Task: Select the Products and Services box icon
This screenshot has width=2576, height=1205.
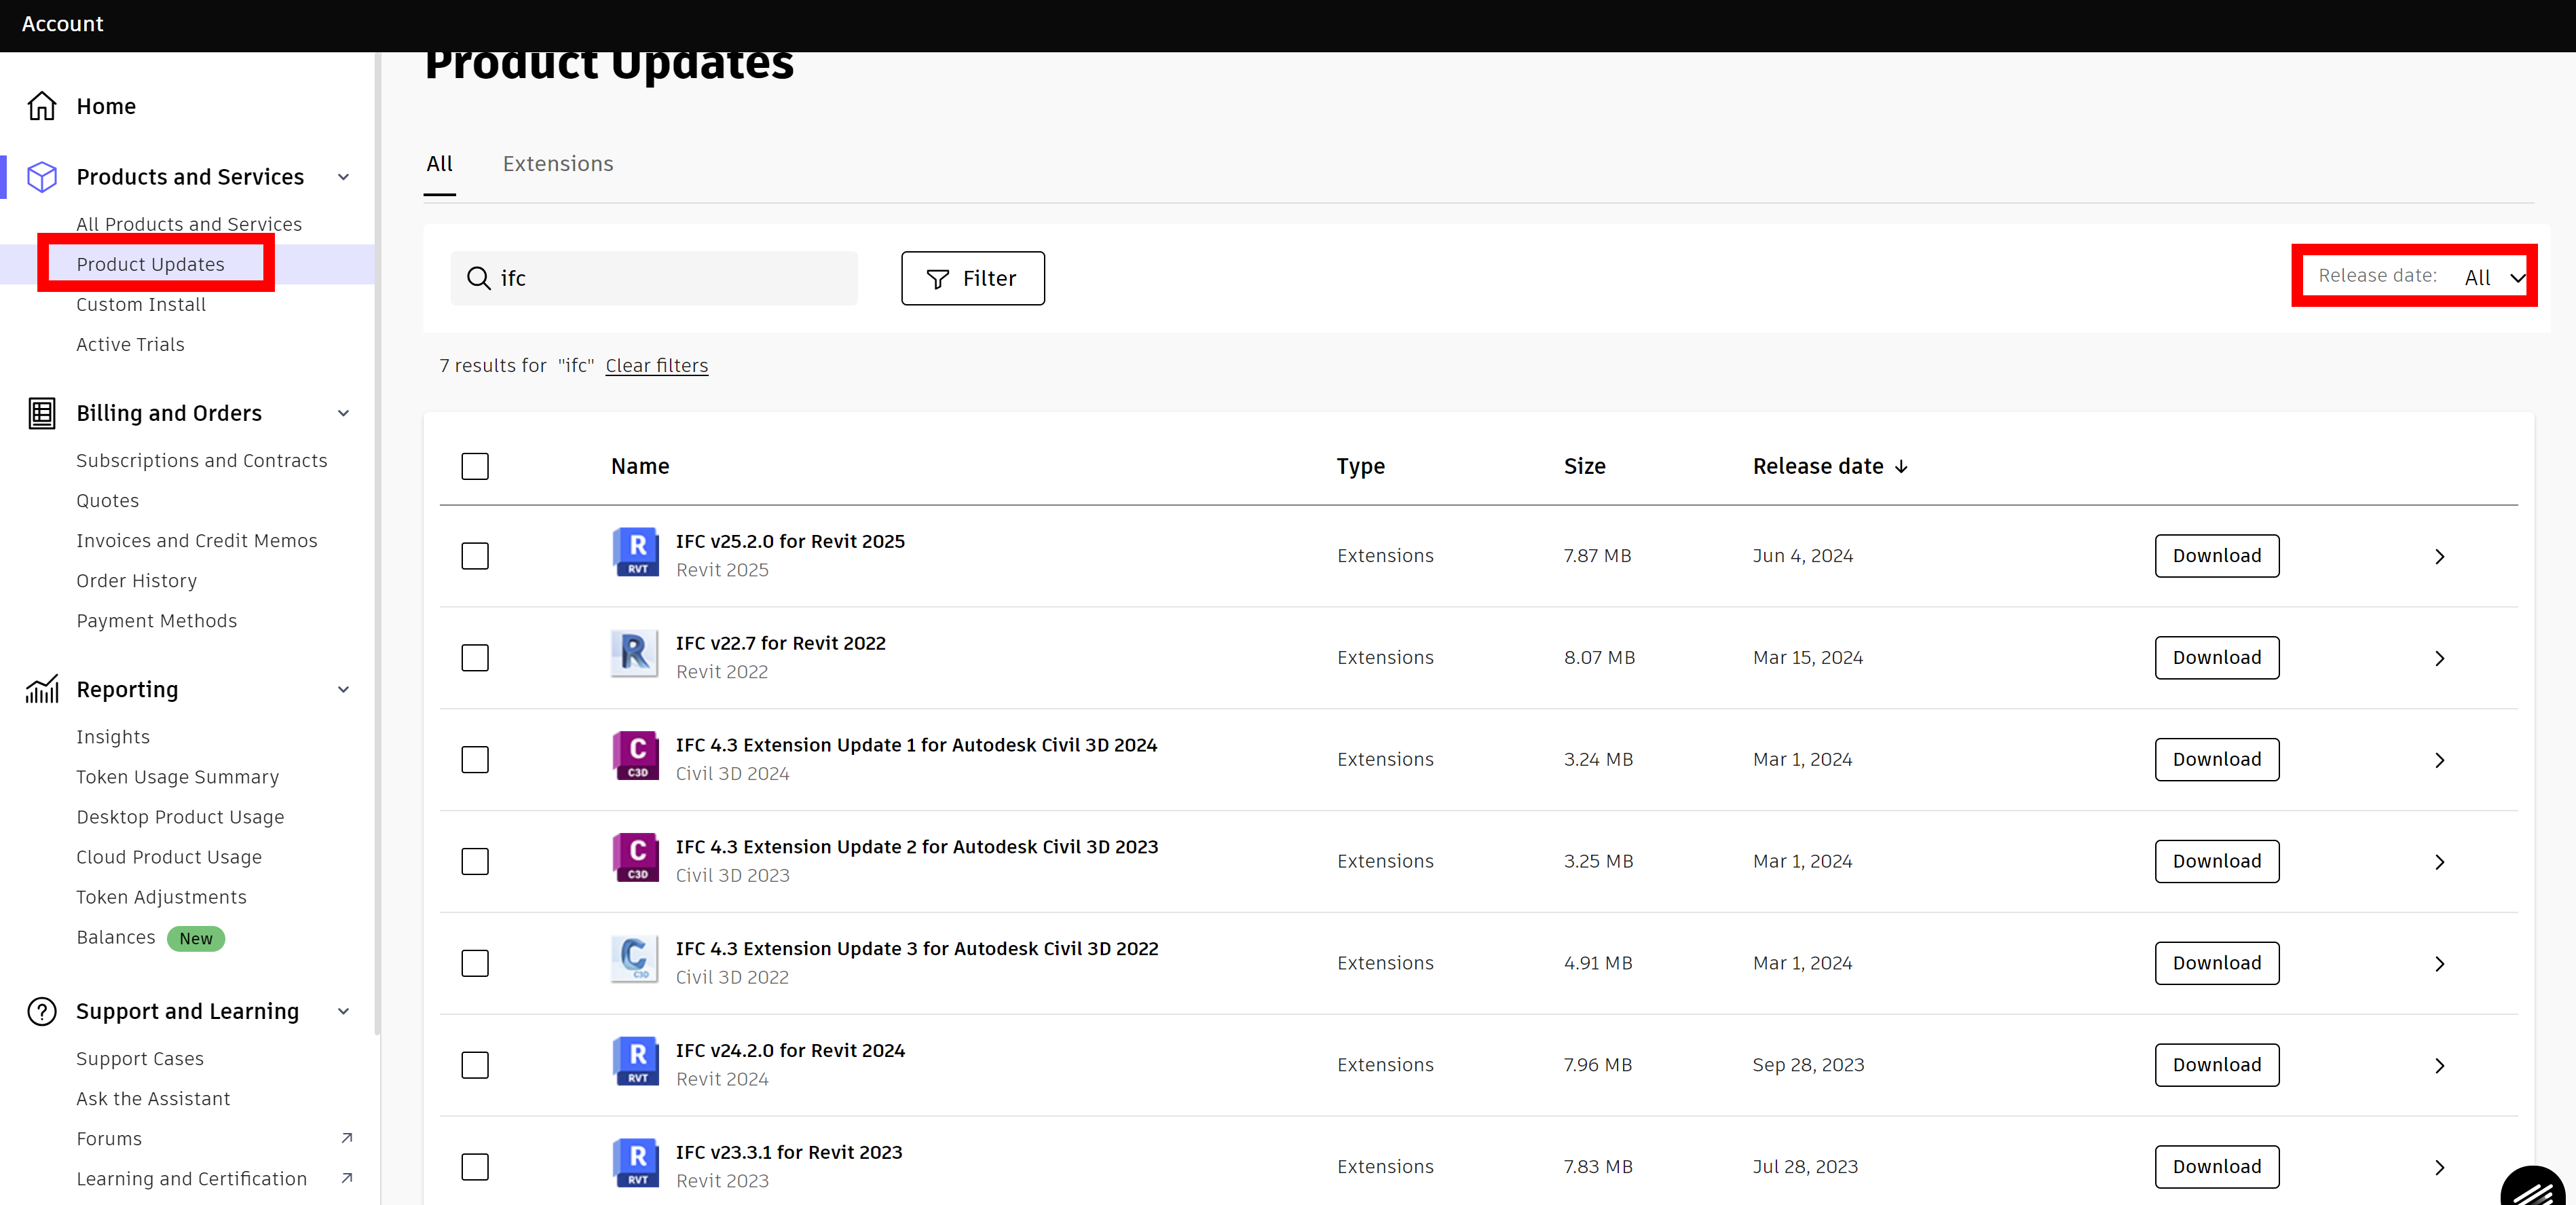Action: [42, 176]
